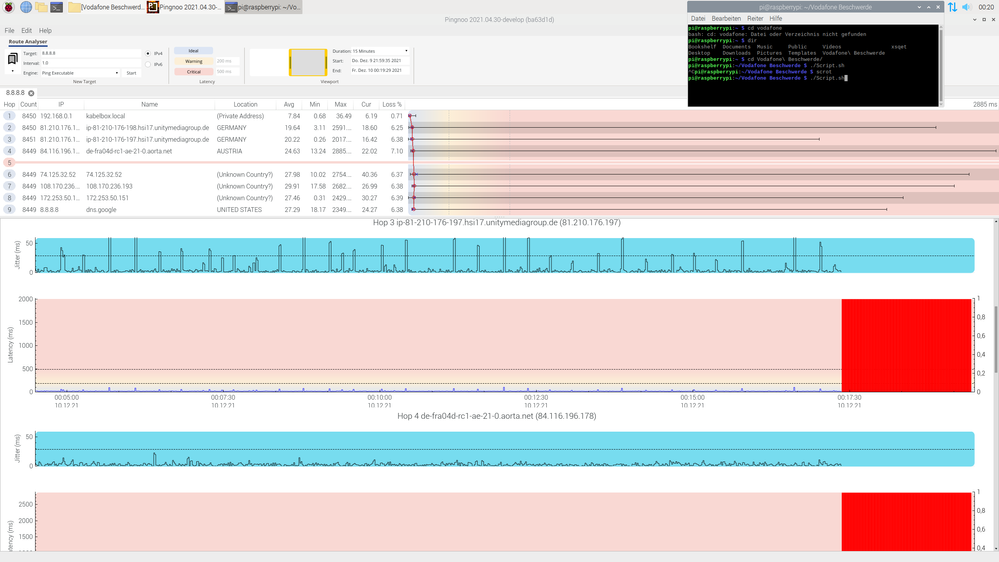Launch the web browser from the taskbar
The height and width of the screenshot is (562, 999).
click(x=23, y=7)
